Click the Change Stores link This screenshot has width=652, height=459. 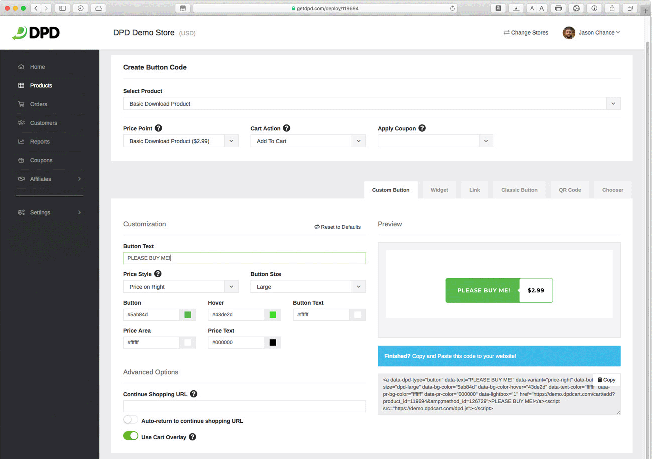527,32
